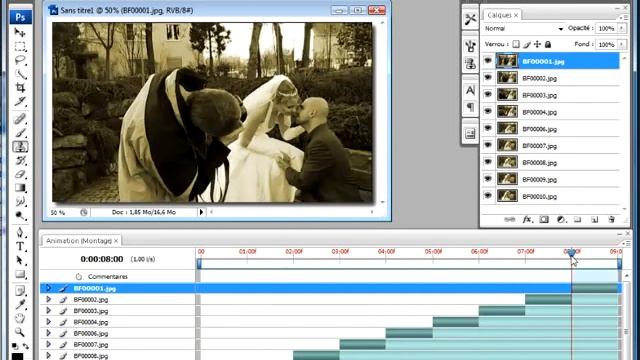
Task: Click the timeline playhead marker
Action: [571, 253]
